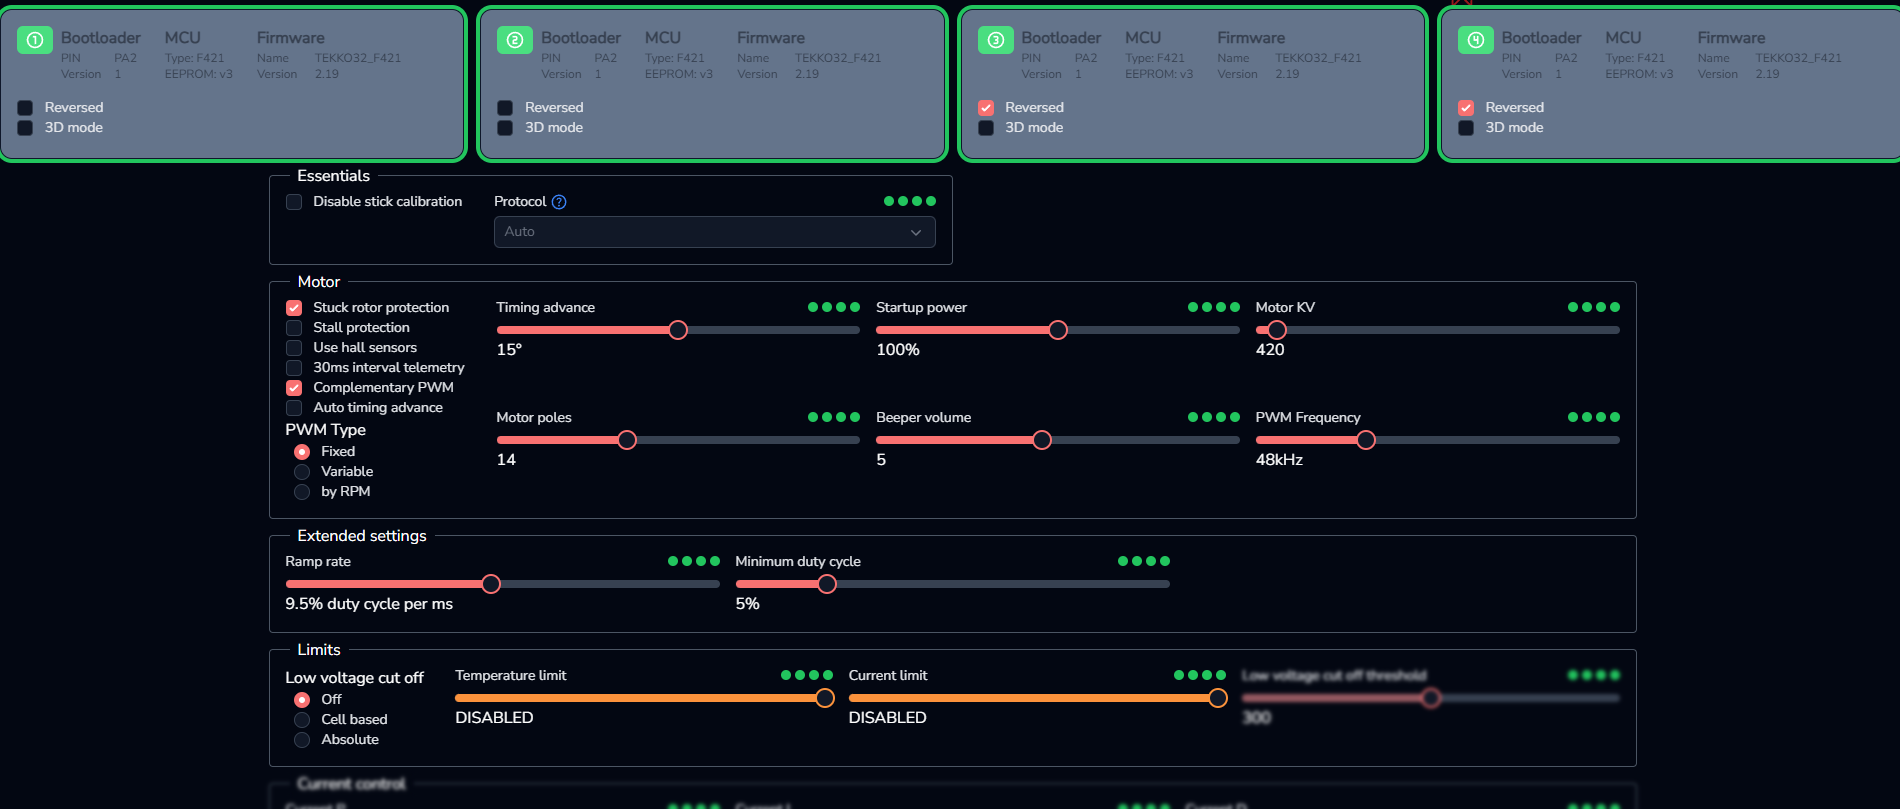Open the Protocol help icon
This screenshot has width=1900, height=809.
click(559, 202)
